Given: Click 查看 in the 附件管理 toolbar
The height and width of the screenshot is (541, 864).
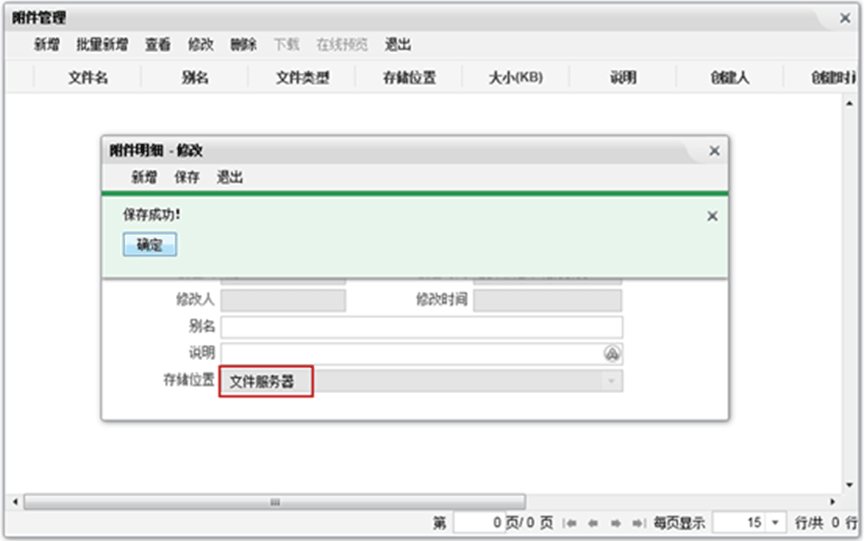Looking at the screenshot, I should (x=158, y=45).
